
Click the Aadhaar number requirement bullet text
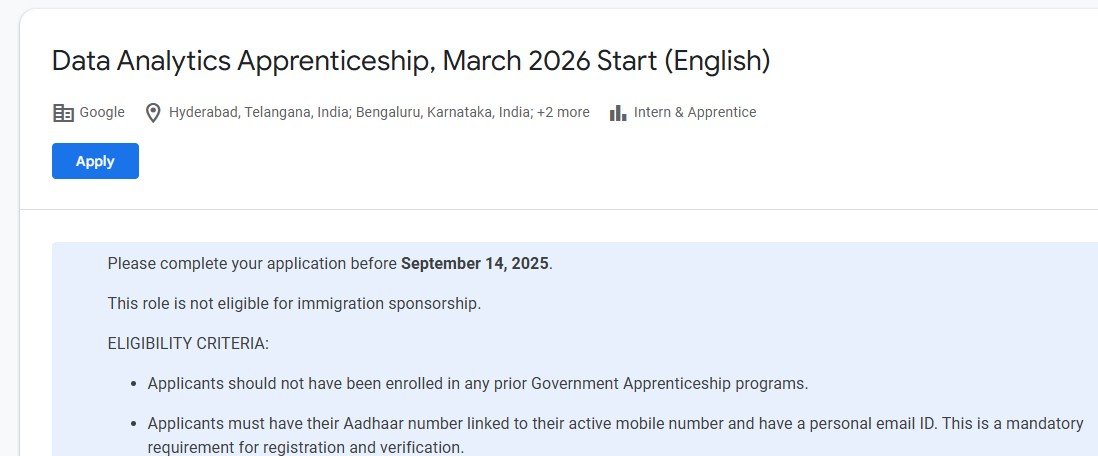(x=616, y=424)
